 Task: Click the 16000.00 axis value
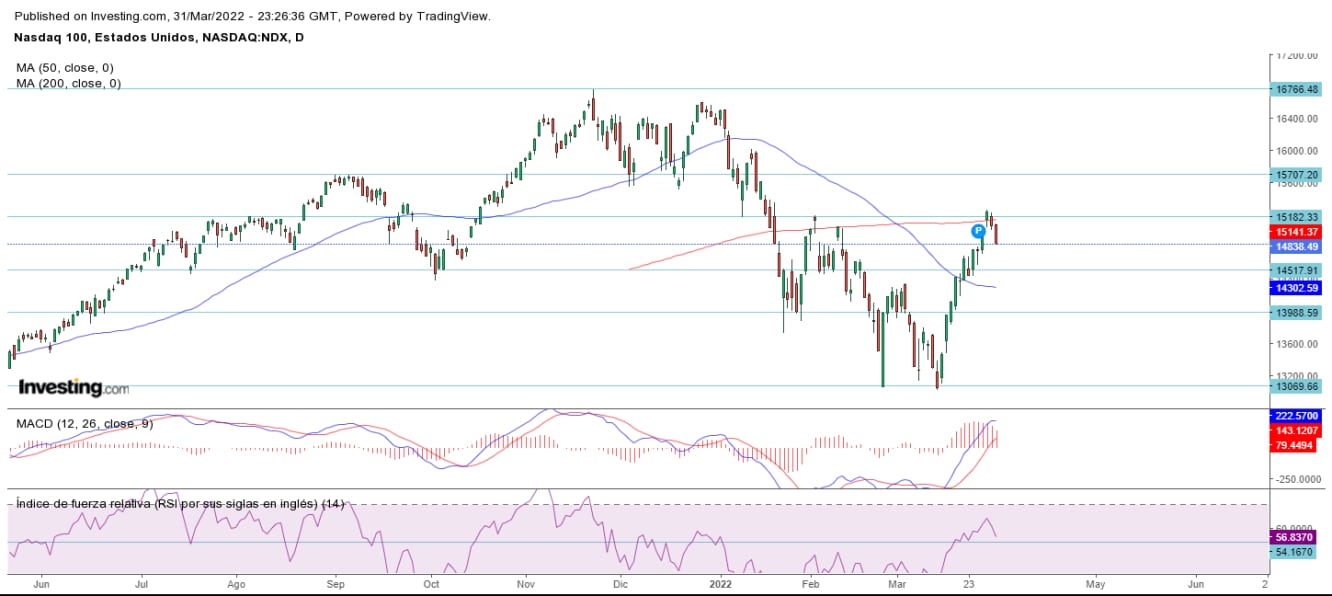(1297, 151)
